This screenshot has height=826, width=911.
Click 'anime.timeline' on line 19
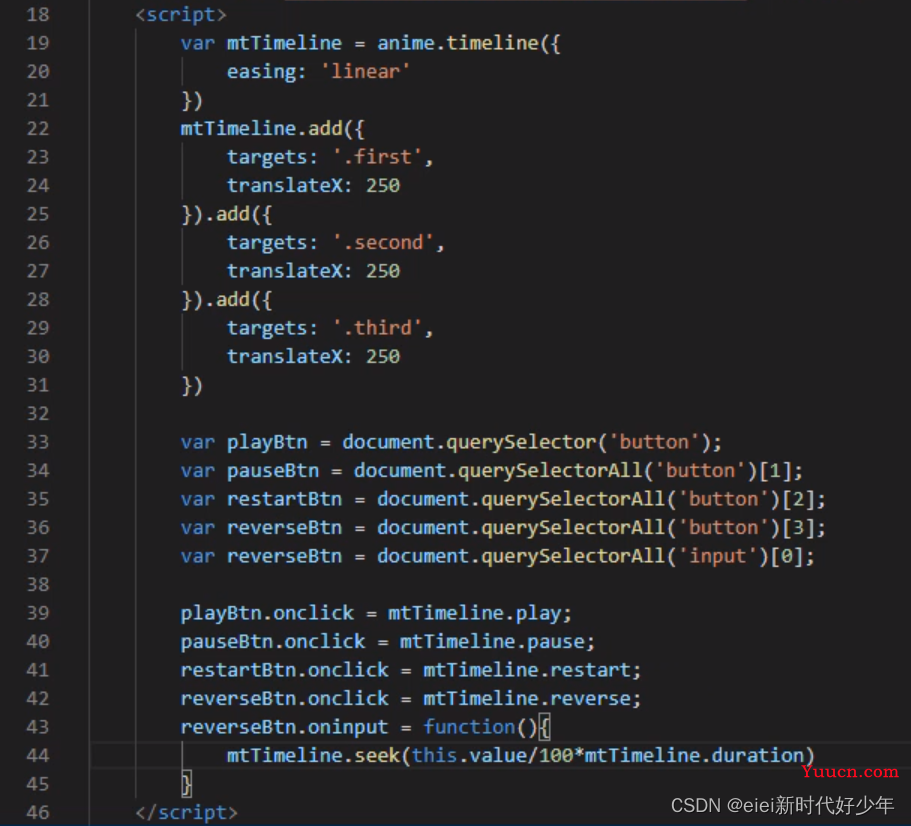[x=458, y=43]
